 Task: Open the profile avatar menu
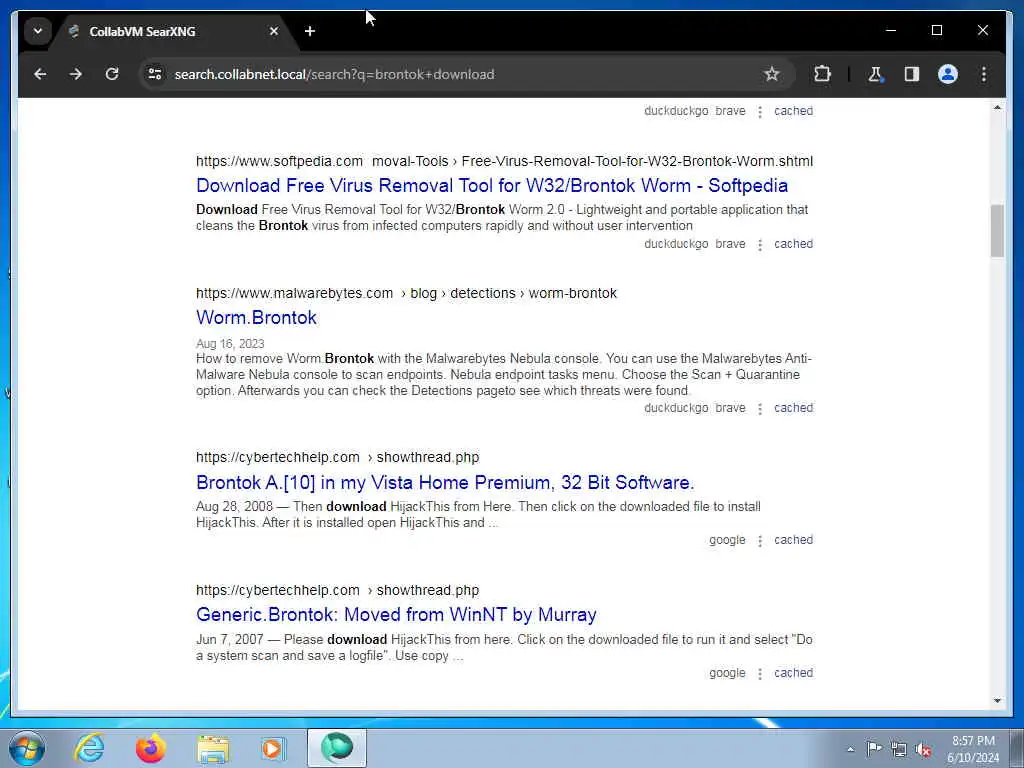click(x=948, y=74)
